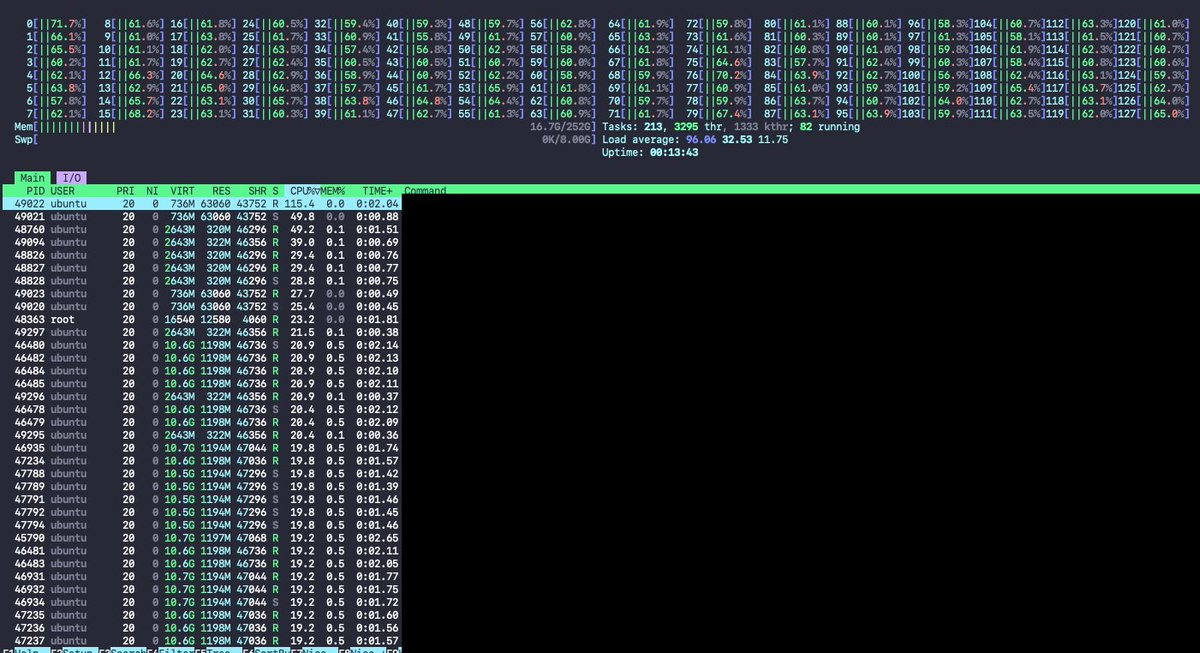Select process row with PID 46935
The height and width of the screenshot is (653, 1200).
pyautogui.click(x=200, y=449)
